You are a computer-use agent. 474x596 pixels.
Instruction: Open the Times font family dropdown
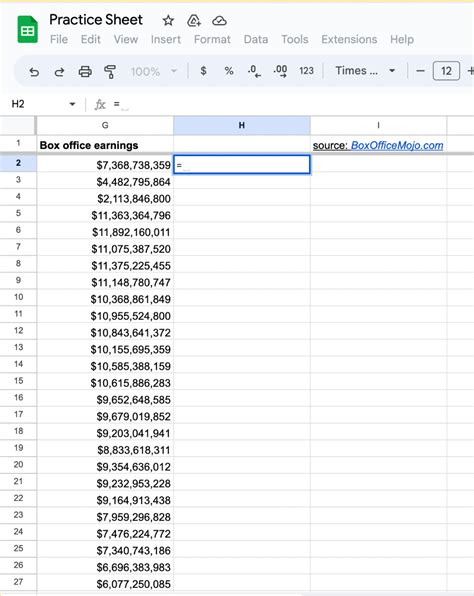coord(365,71)
